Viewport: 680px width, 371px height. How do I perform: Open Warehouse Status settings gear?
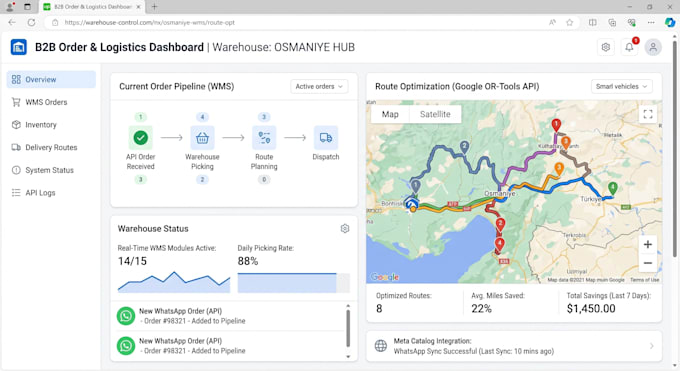pyautogui.click(x=345, y=228)
